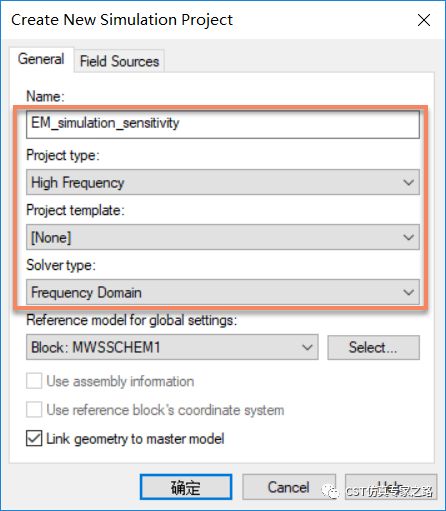Open the Solver type combo box

[223, 292]
